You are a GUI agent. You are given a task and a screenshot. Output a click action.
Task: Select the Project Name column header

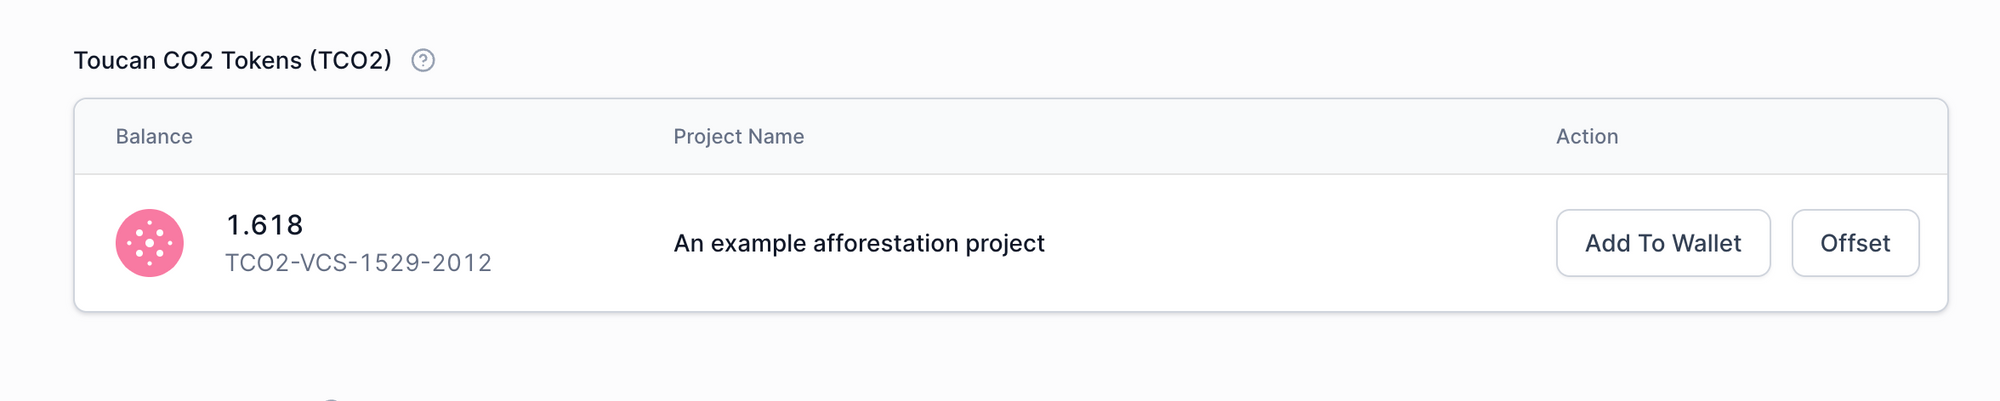[738, 137]
